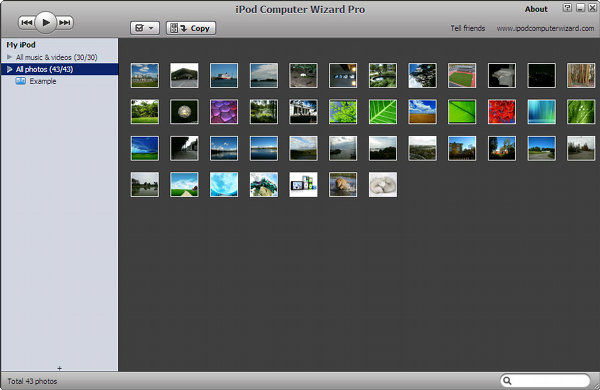Select the purple scales texture thumbnail

(224, 112)
